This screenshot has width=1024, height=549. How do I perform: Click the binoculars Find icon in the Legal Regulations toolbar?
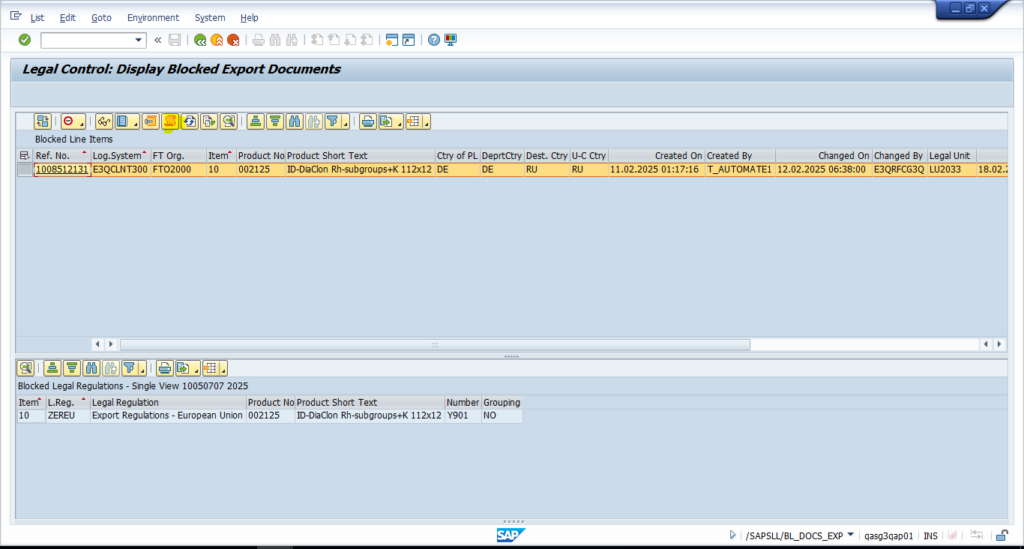pos(91,368)
